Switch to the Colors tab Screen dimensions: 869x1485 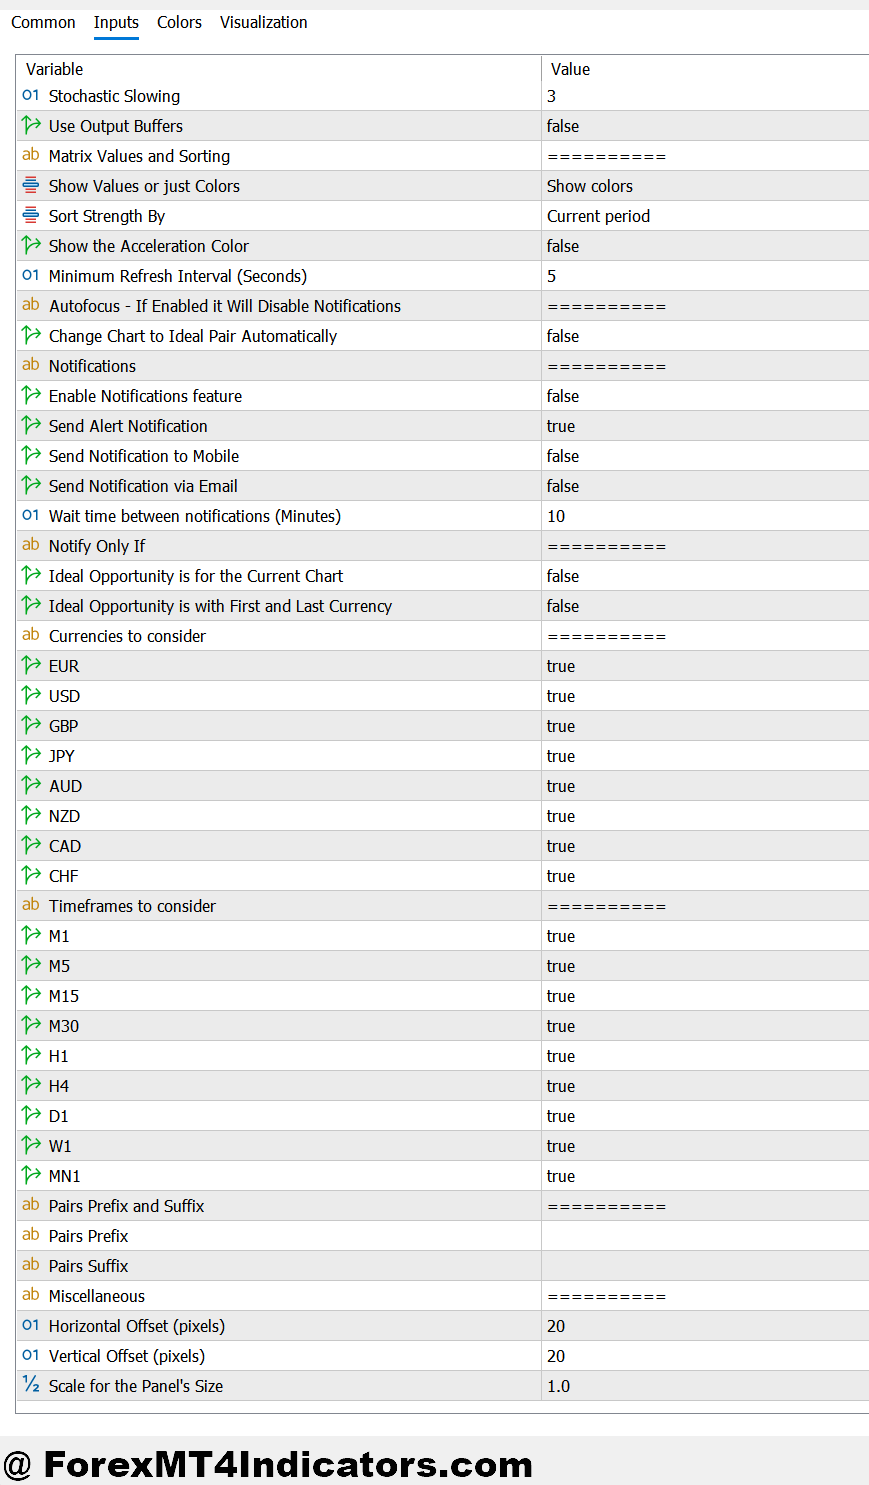[179, 22]
